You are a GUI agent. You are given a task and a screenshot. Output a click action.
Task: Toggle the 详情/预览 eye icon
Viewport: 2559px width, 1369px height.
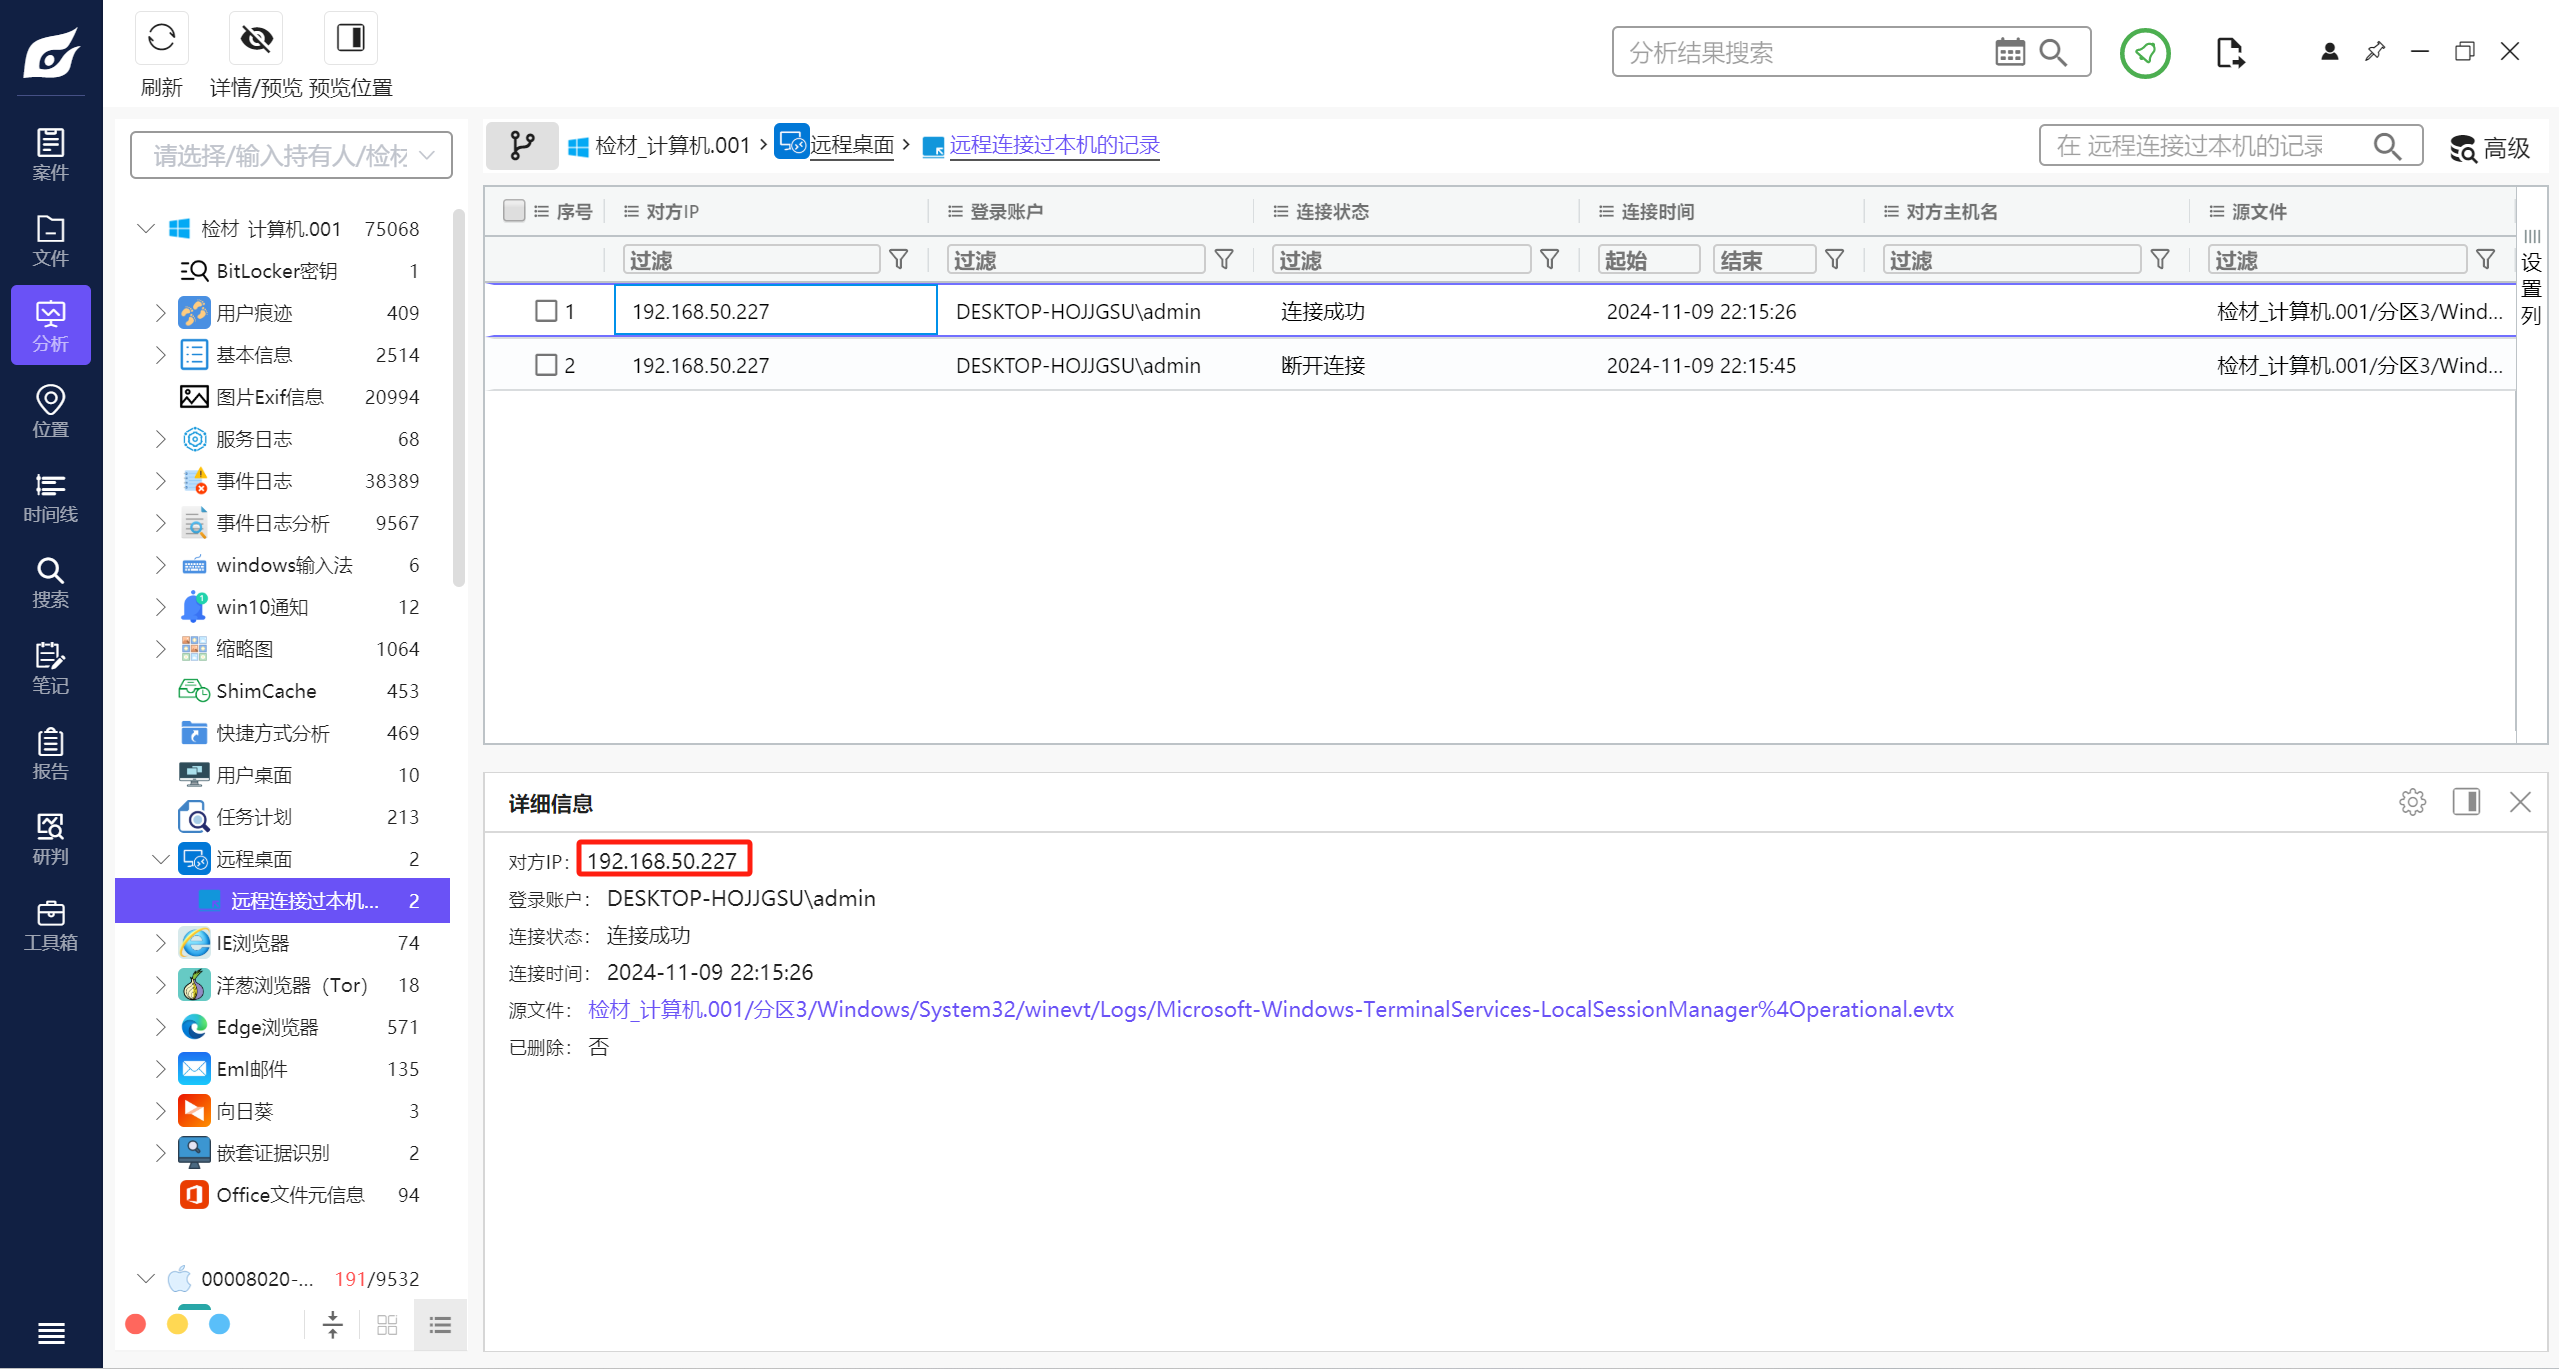(256, 39)
